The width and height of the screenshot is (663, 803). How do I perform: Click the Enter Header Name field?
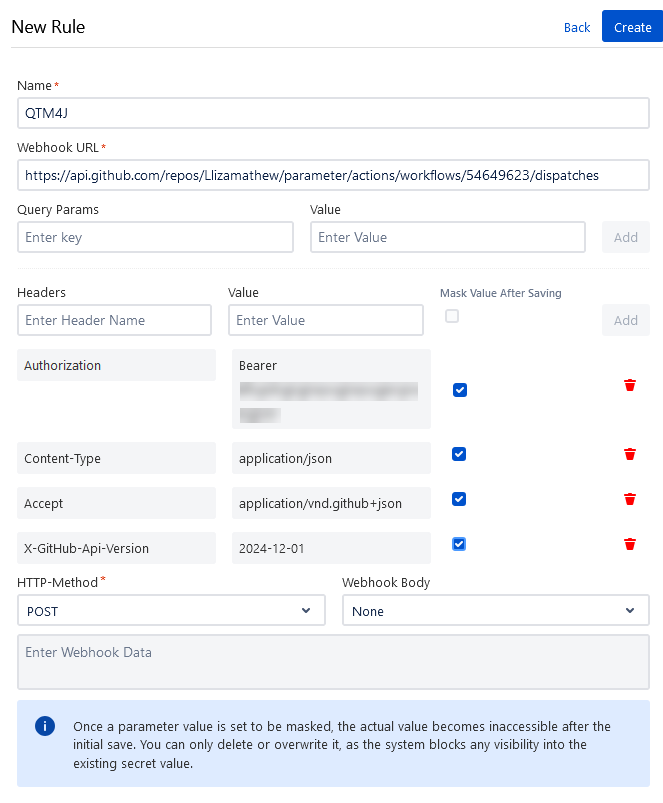pyautogui.click(x=114, y=320)
